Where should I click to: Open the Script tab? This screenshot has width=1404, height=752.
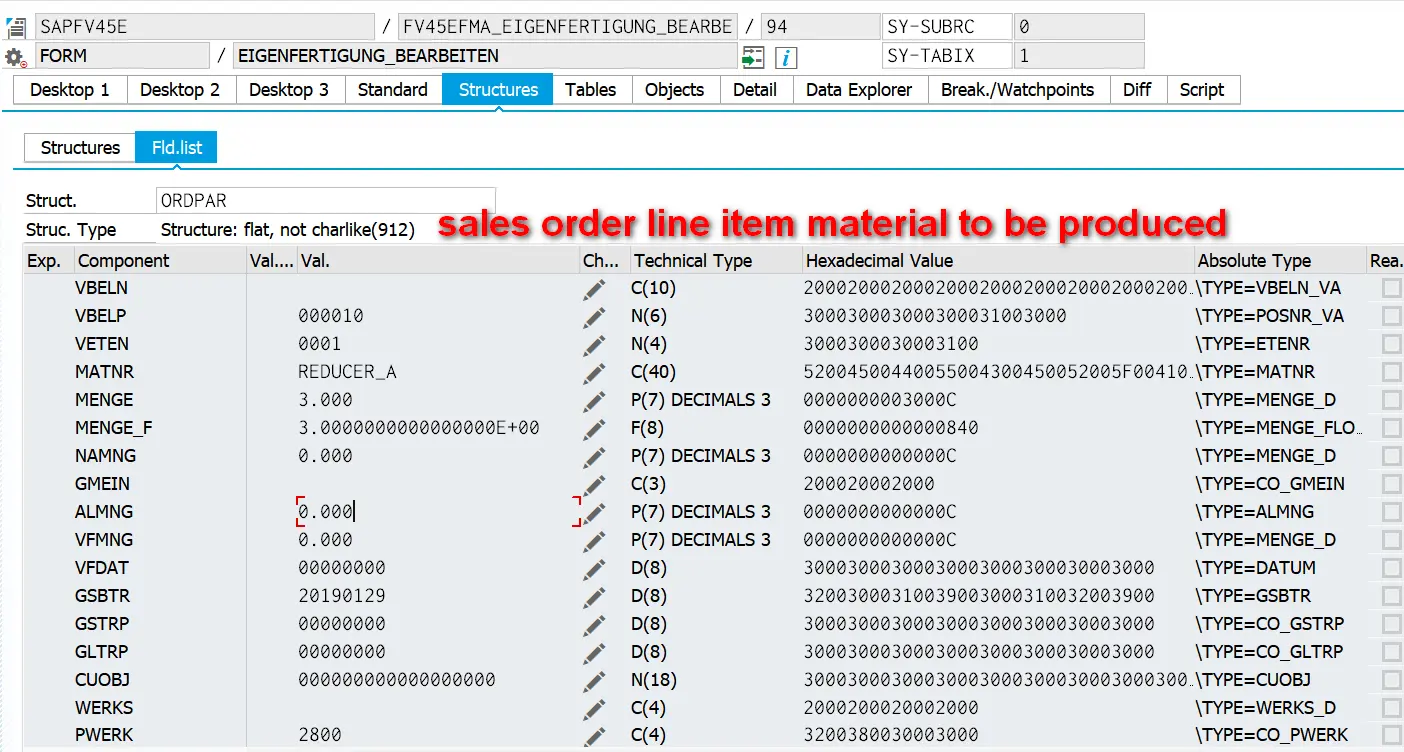pos(1202,90)
